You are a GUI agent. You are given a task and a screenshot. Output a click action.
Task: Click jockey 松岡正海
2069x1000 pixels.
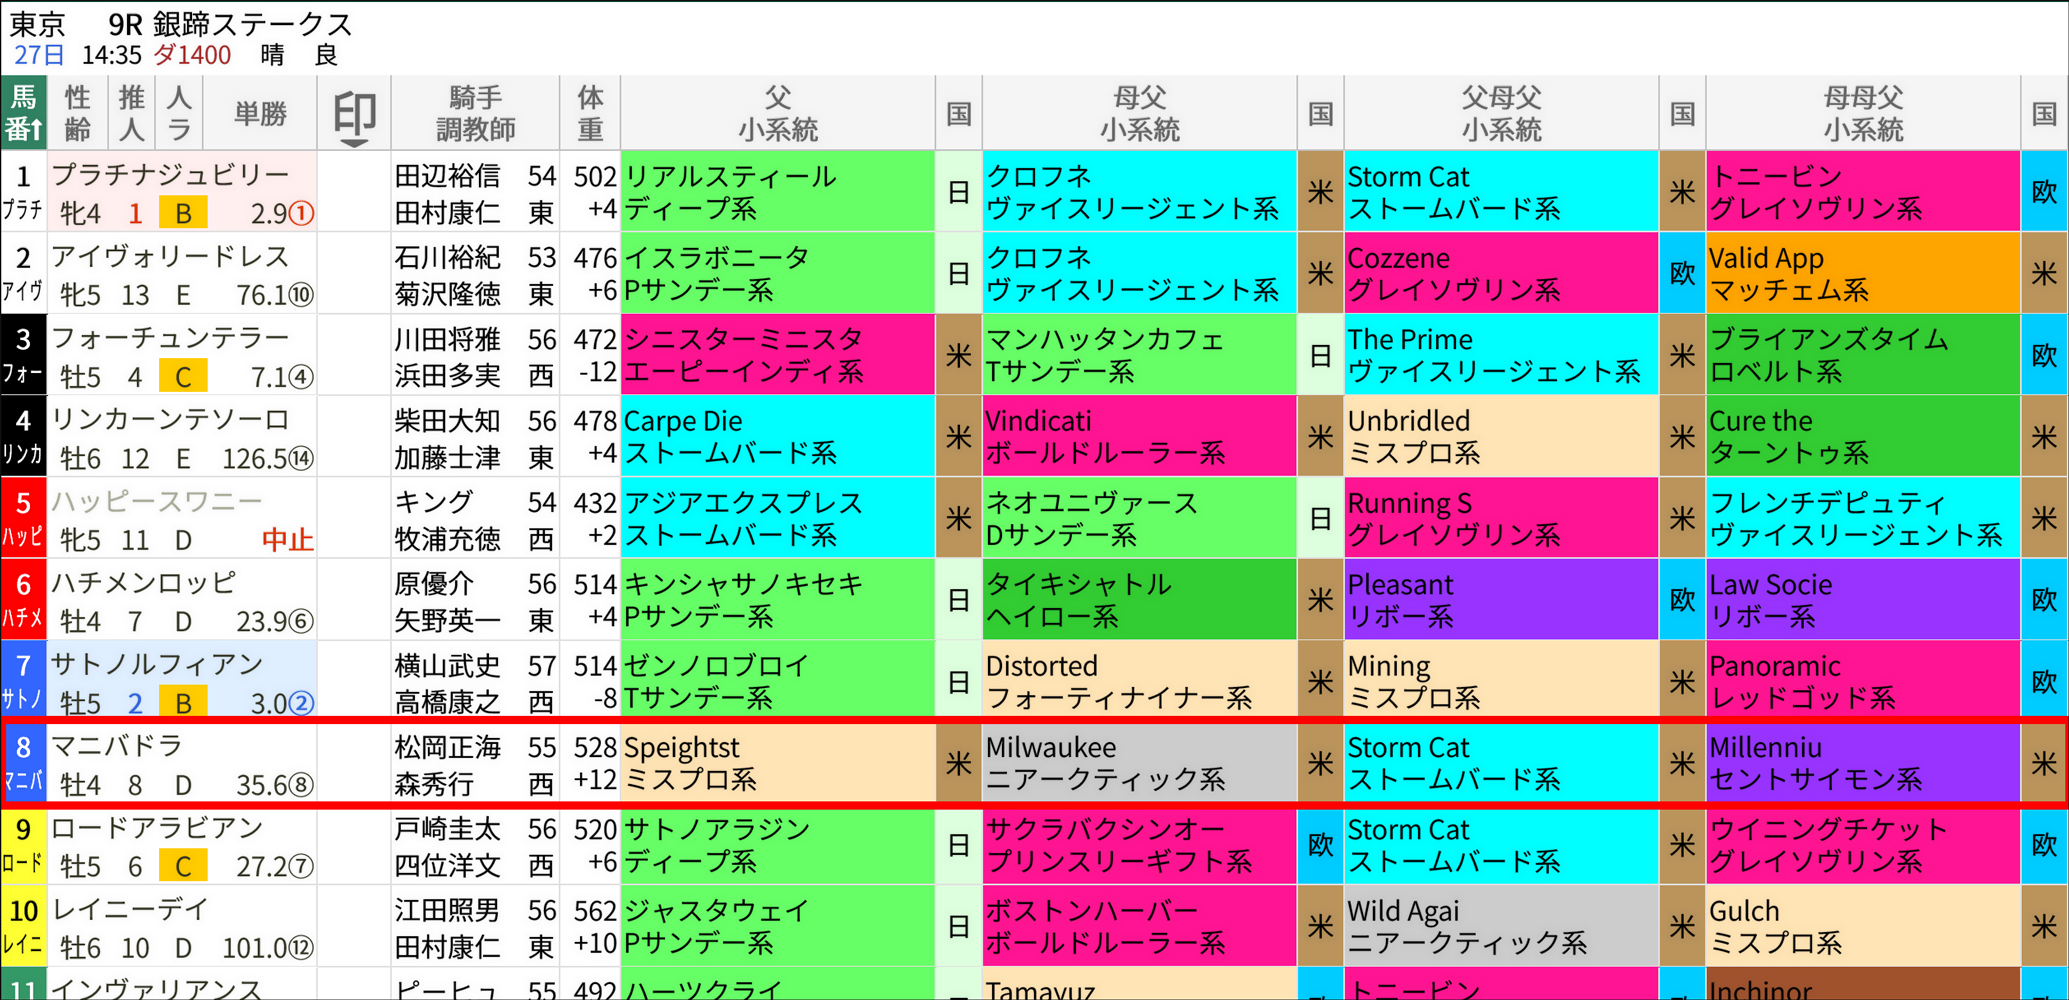[x=447, y=747]
